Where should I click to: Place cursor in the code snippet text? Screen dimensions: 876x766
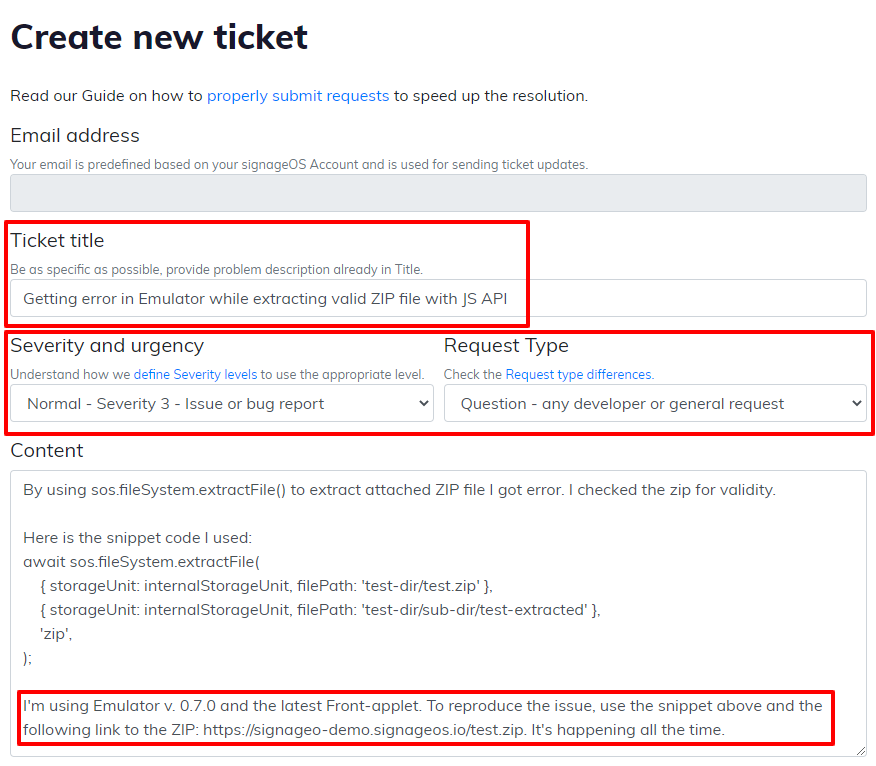pos(300,586)
